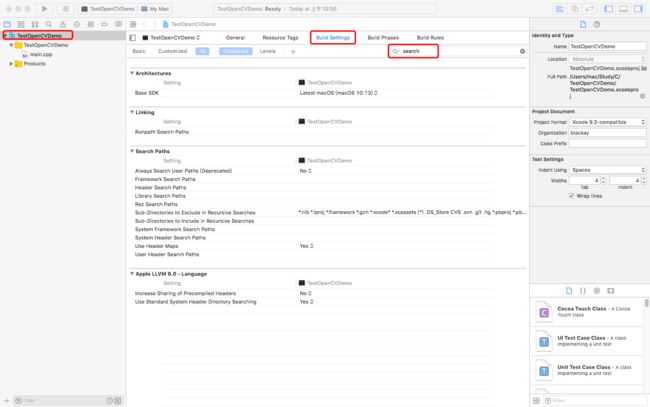Show the Media library icon
Viewport: 650px width, 407px height.
coord(611,291)
